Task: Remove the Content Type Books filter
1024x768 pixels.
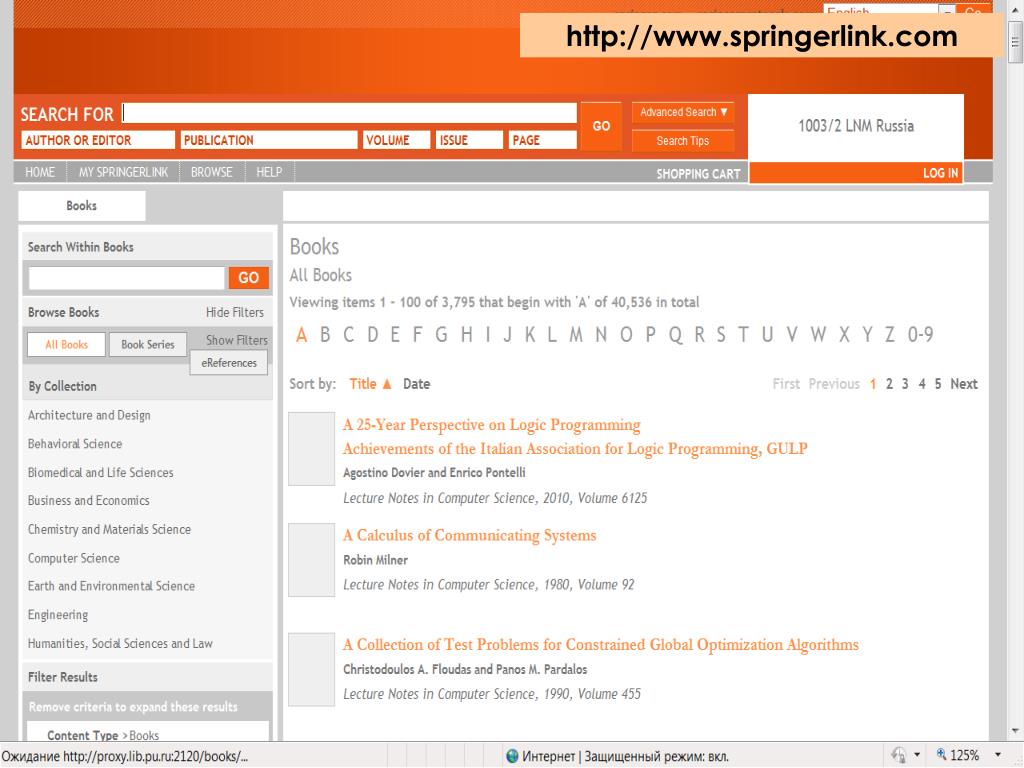Action: 103,735
